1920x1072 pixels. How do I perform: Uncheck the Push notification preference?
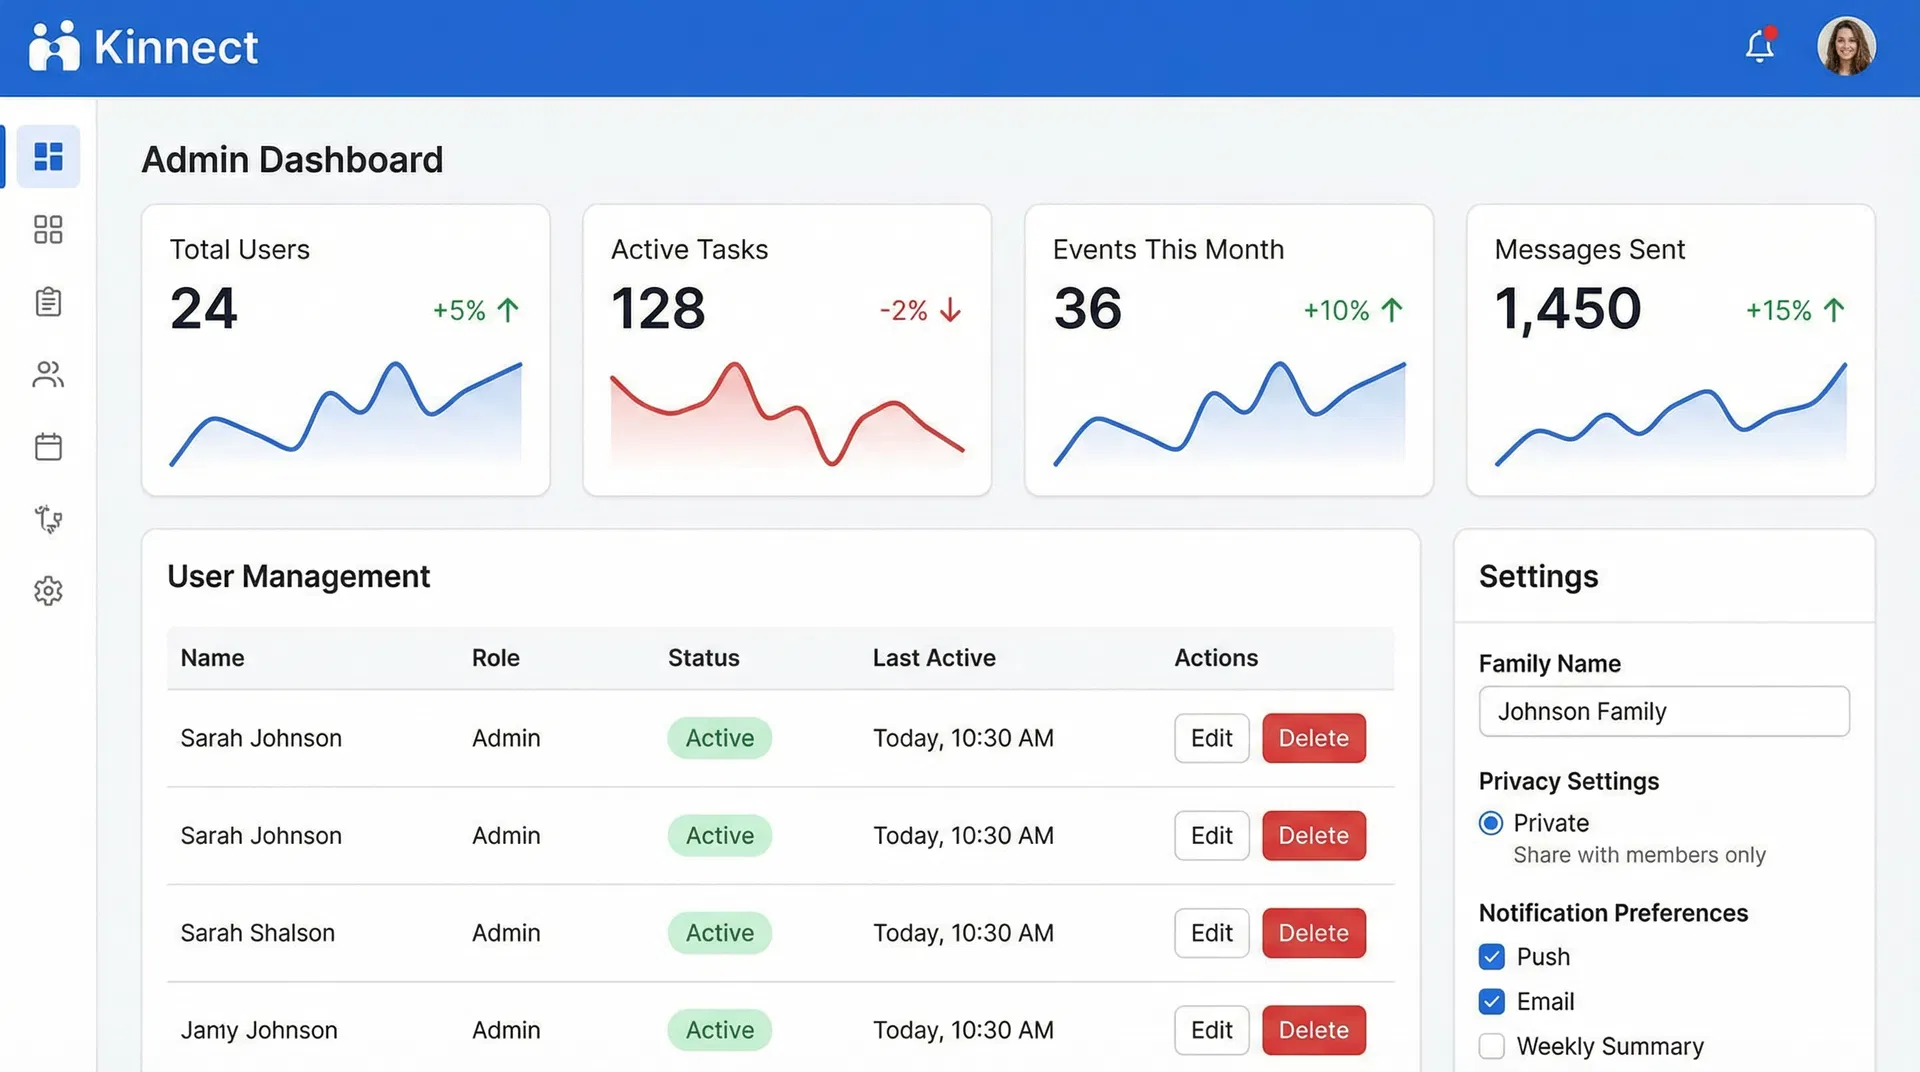tap(1491, 956)
